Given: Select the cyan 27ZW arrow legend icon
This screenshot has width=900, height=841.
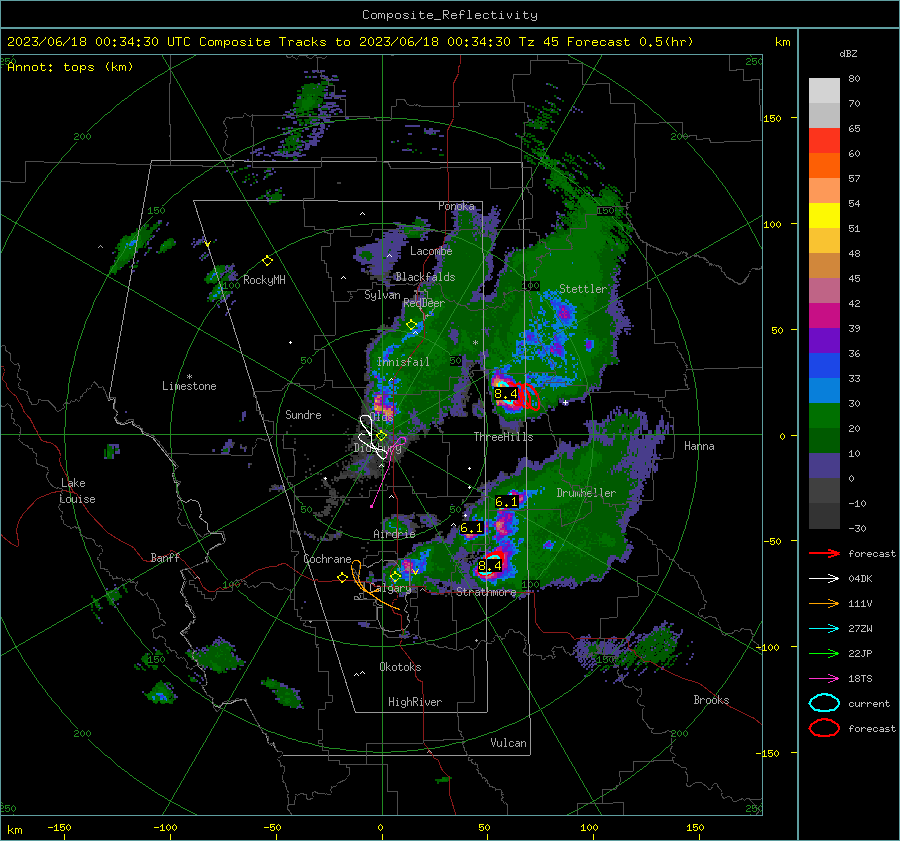Looking at the screenshot, I should click(x=824, y=629).
